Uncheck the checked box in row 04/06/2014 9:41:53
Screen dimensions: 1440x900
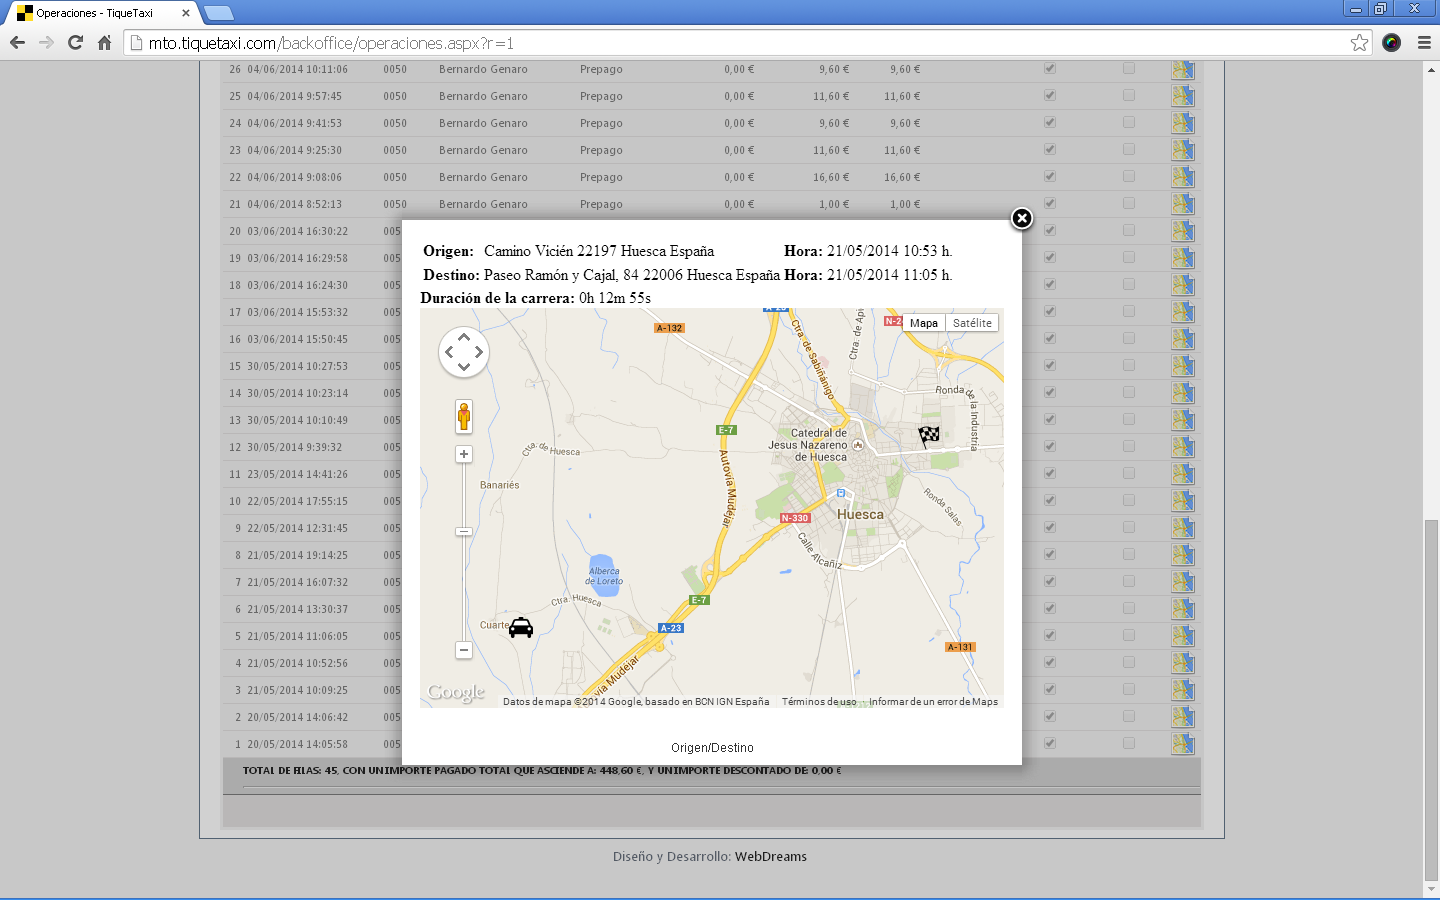[x=1049, y=122]
